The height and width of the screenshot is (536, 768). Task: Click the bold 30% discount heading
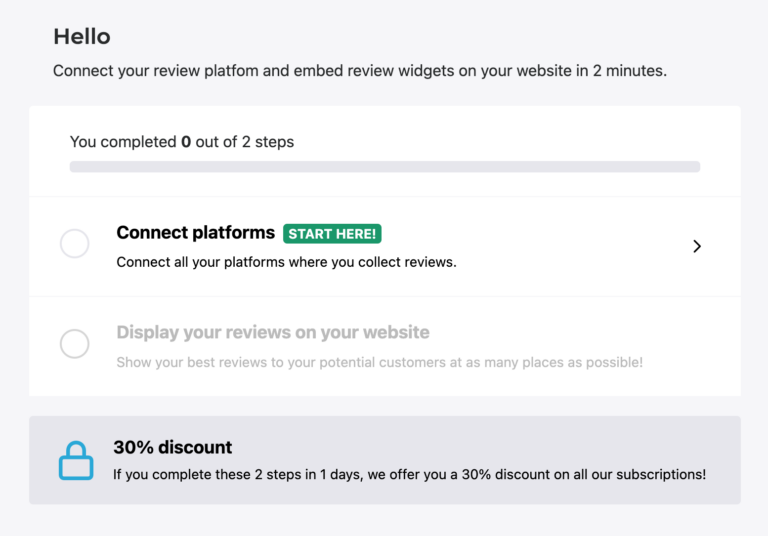172,447
